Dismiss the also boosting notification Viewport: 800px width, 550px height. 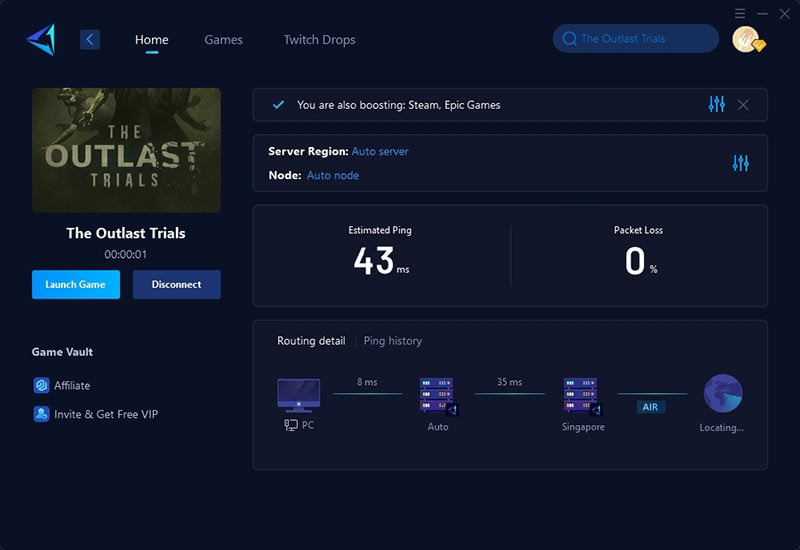(x=743, y=105)
